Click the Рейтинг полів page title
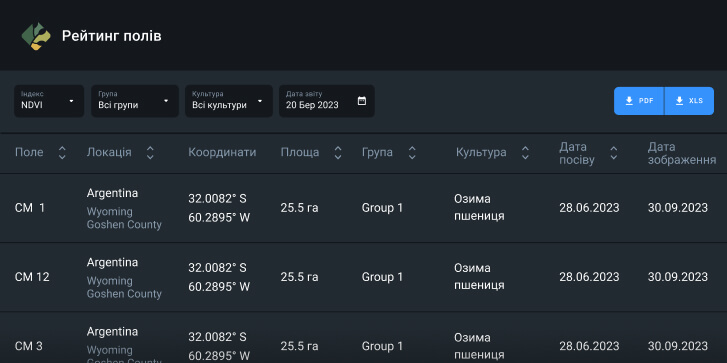The height and width of the screenshot is (363, 727). click(112, 36)
